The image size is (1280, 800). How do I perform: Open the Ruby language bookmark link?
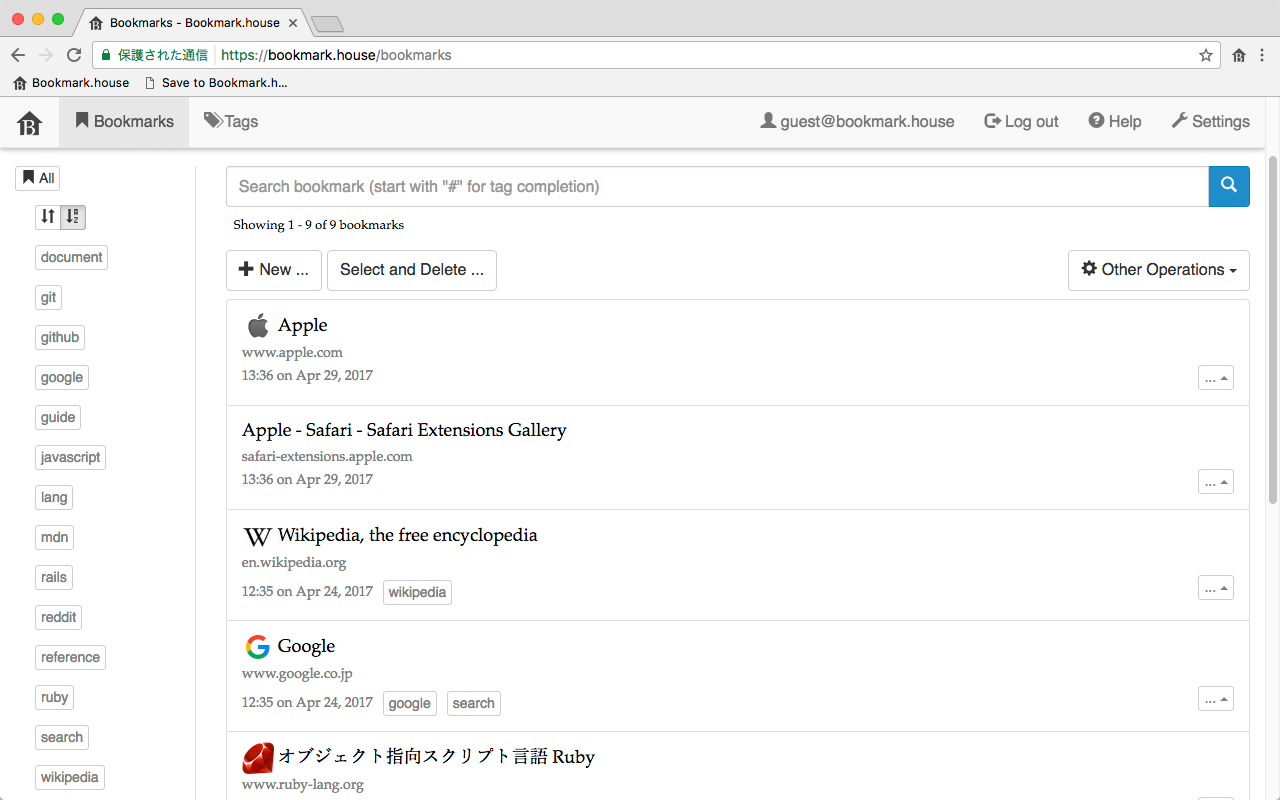coord(436,757)
